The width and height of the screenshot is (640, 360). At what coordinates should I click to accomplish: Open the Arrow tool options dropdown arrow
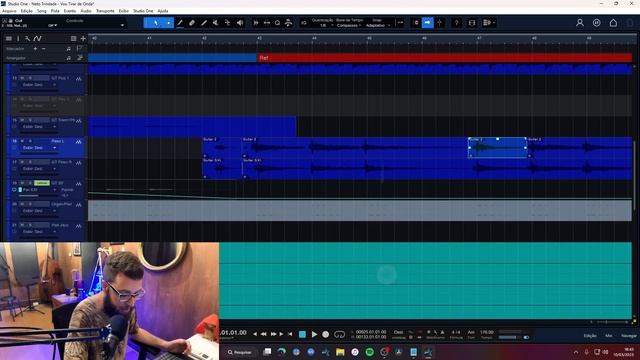169,23
